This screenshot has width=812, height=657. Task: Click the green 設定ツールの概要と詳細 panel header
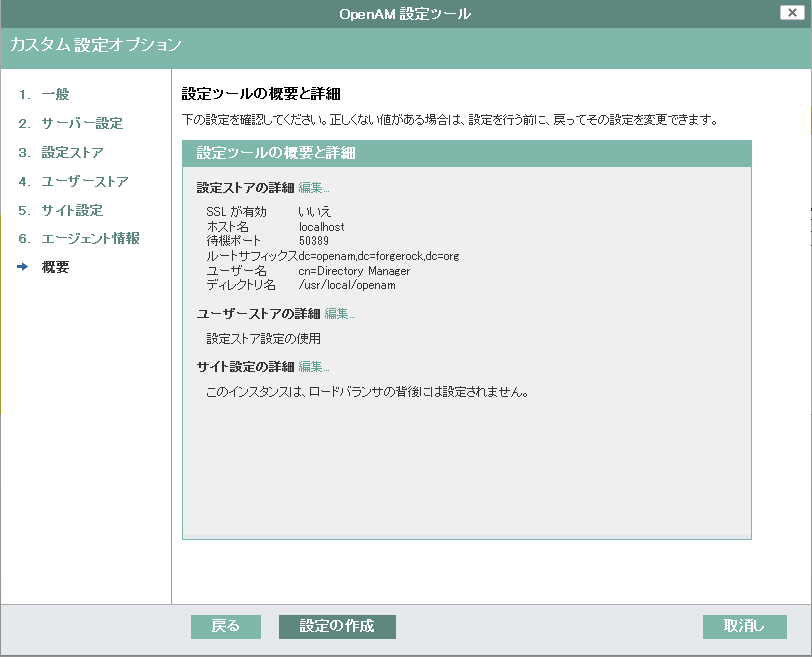tap(466, 154)
